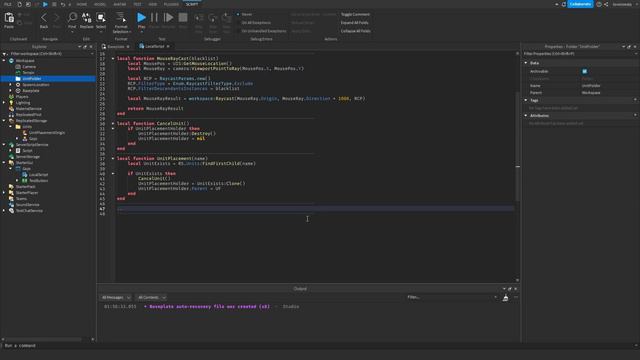Clear the Output window with broom icon
The image size is (640, 360).
pyautogui.click(x=505, y=298)
